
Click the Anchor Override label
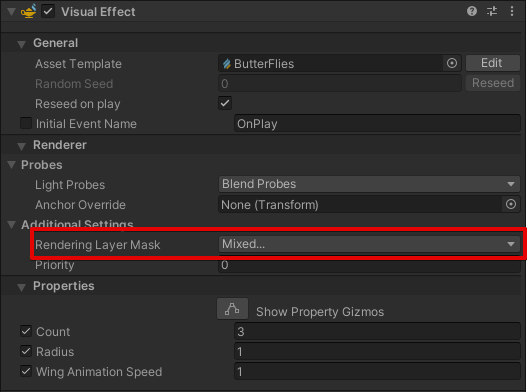(80, 205)
